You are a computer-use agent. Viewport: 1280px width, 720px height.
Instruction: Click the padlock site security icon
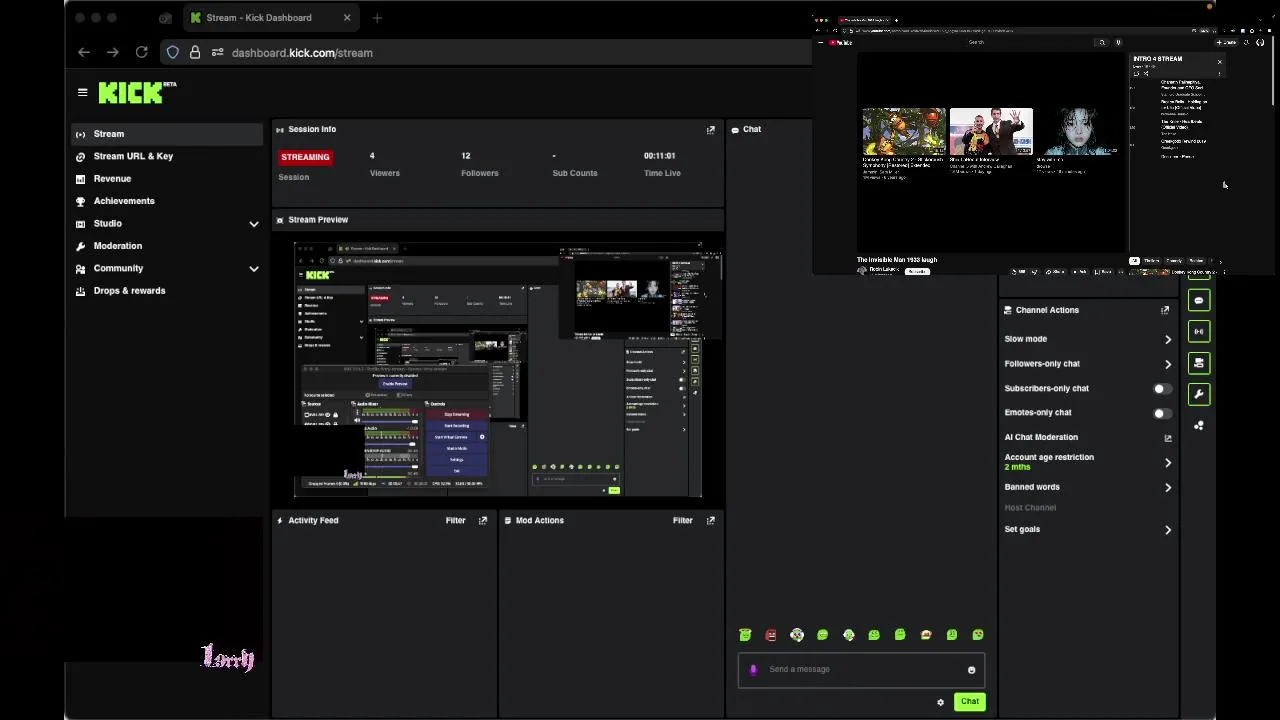point(195,52)
